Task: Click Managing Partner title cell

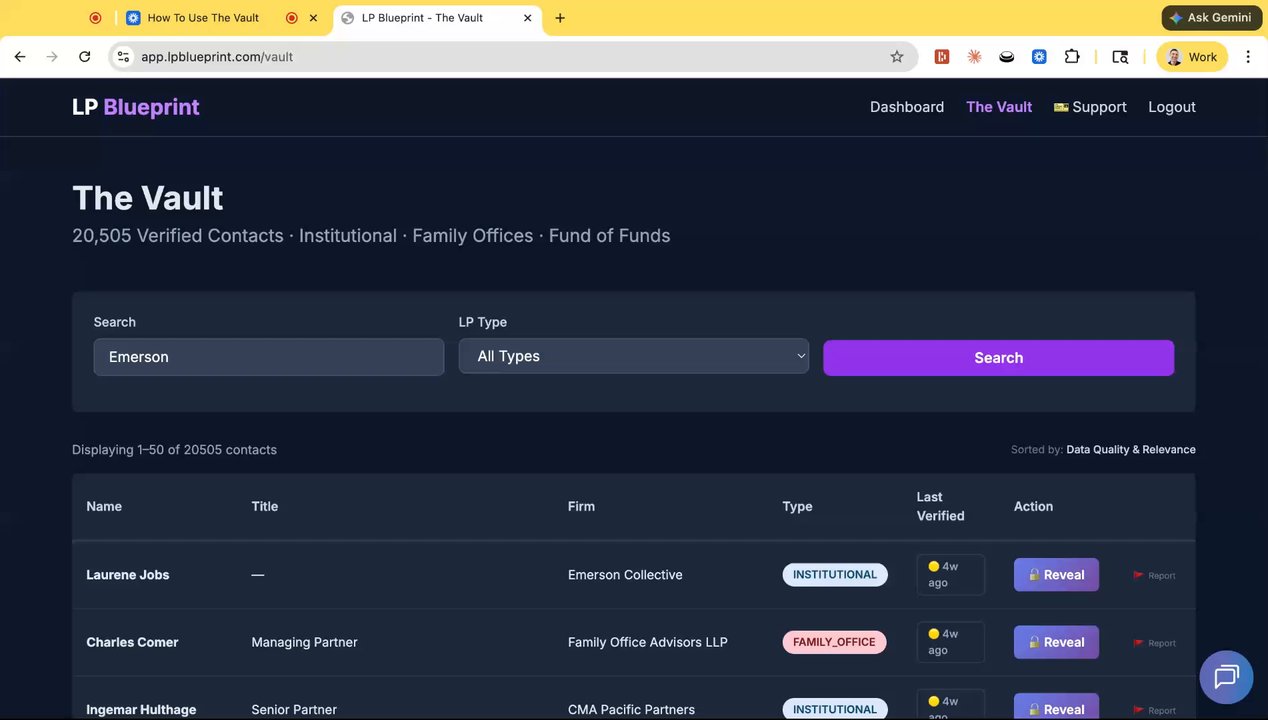Action: pos(304,643)
